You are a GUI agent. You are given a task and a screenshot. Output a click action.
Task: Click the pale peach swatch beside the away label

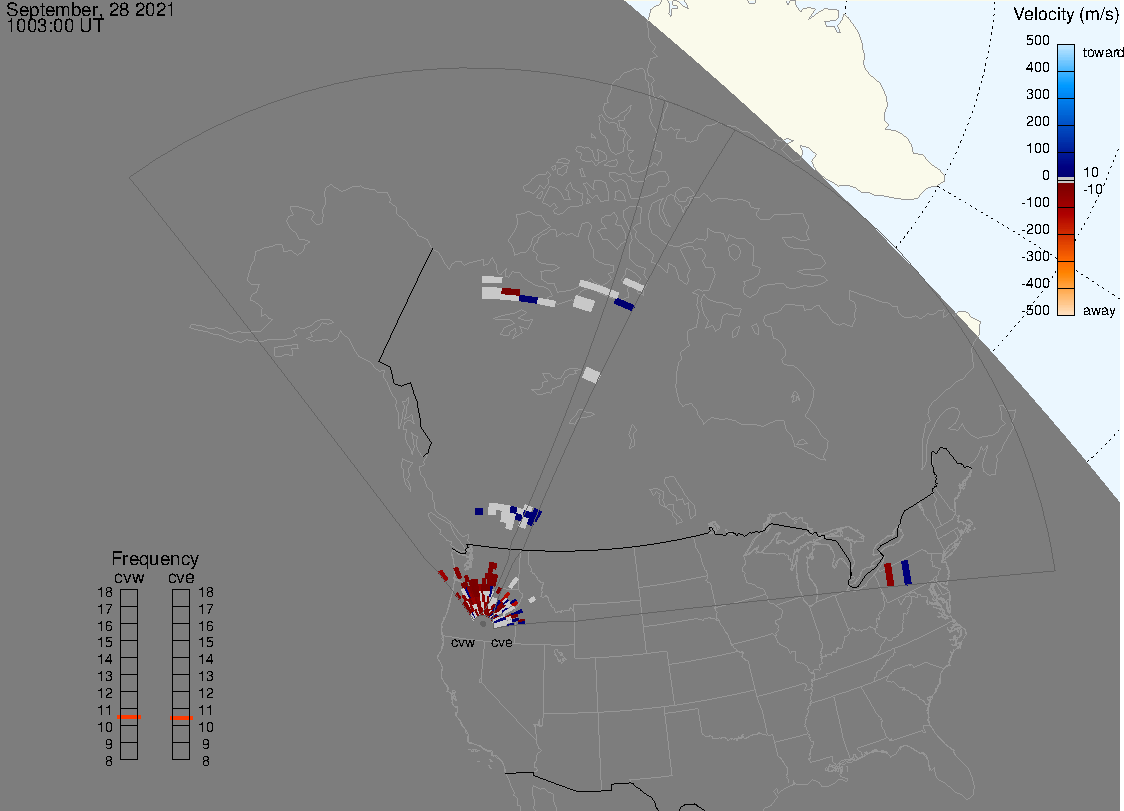1066,302
